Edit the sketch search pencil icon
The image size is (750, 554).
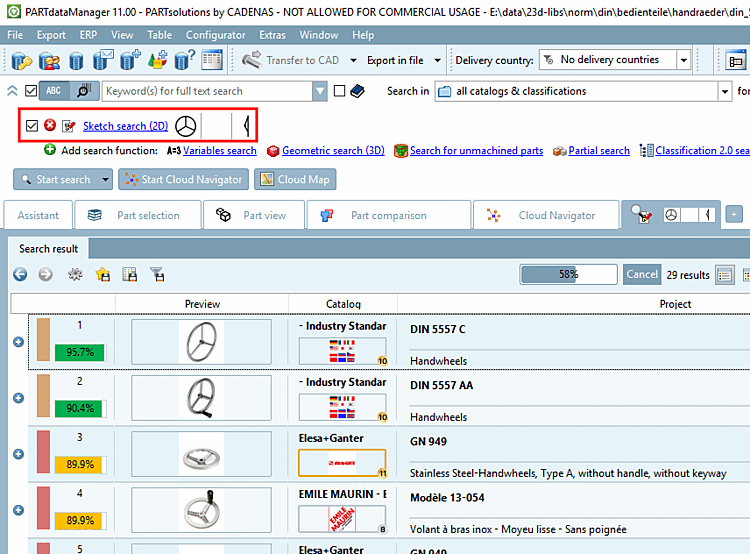[x=69, y=126]
